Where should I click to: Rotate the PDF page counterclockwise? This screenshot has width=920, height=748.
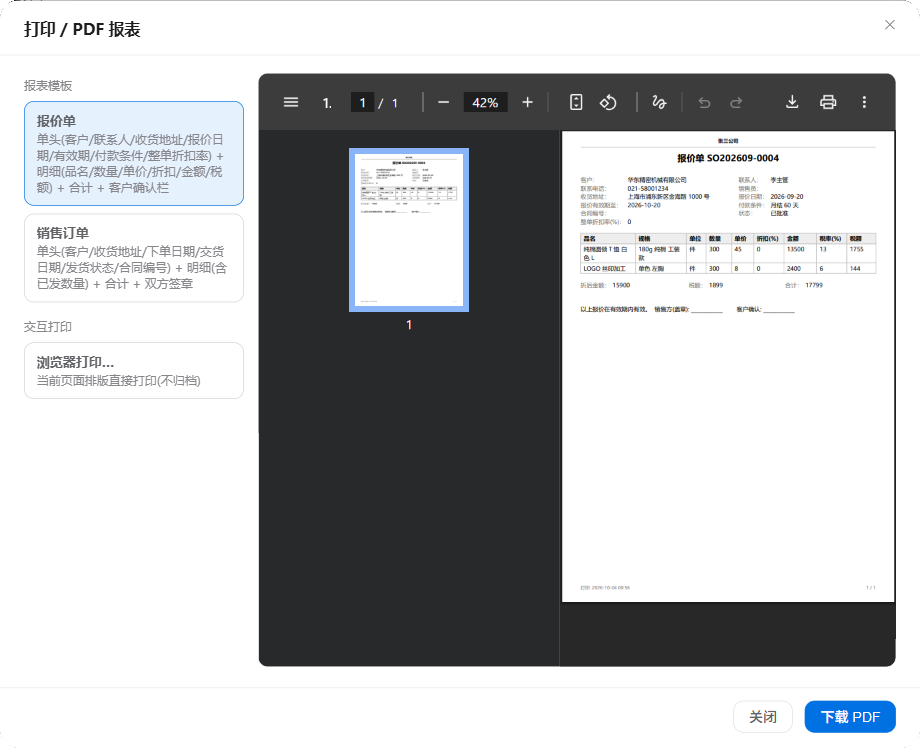coord(608,102)
